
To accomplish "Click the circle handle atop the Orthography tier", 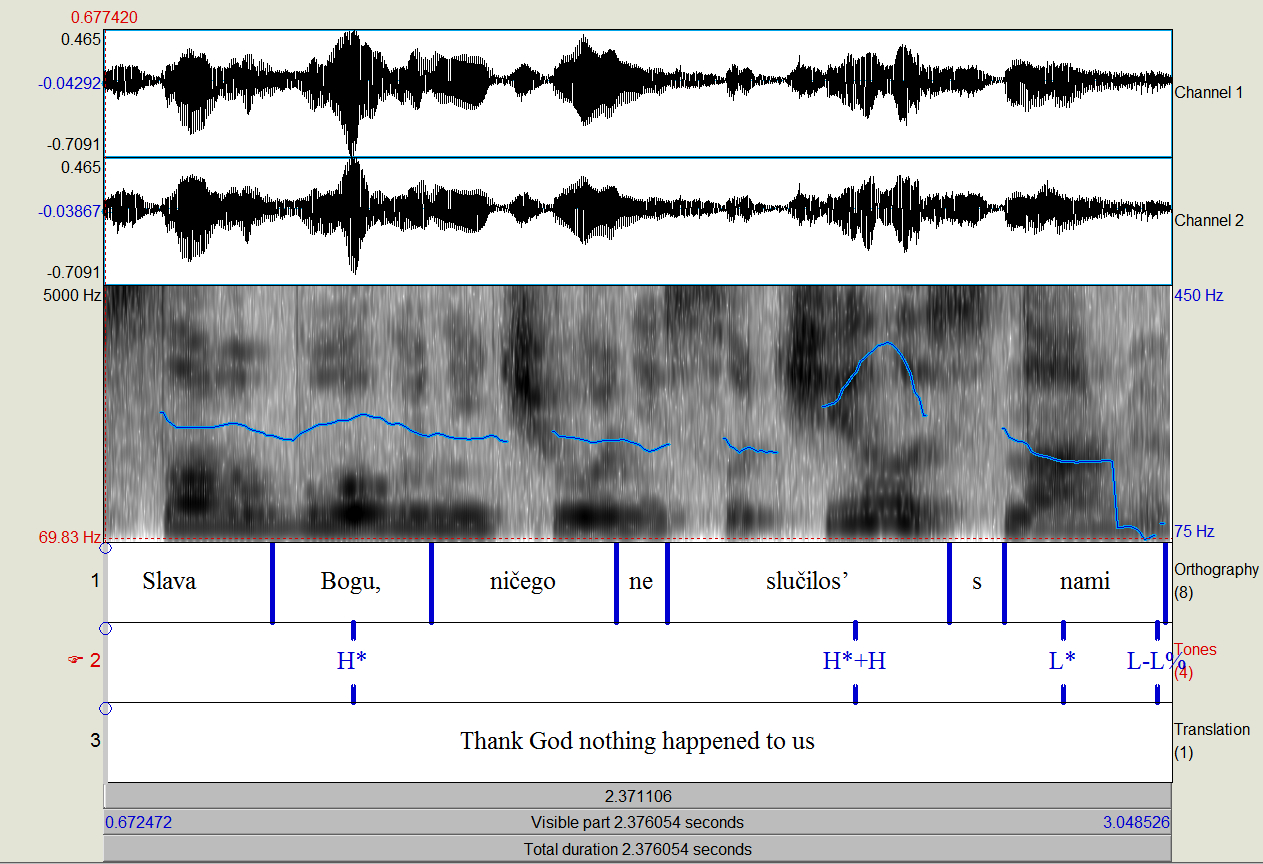I will point(105,548).
